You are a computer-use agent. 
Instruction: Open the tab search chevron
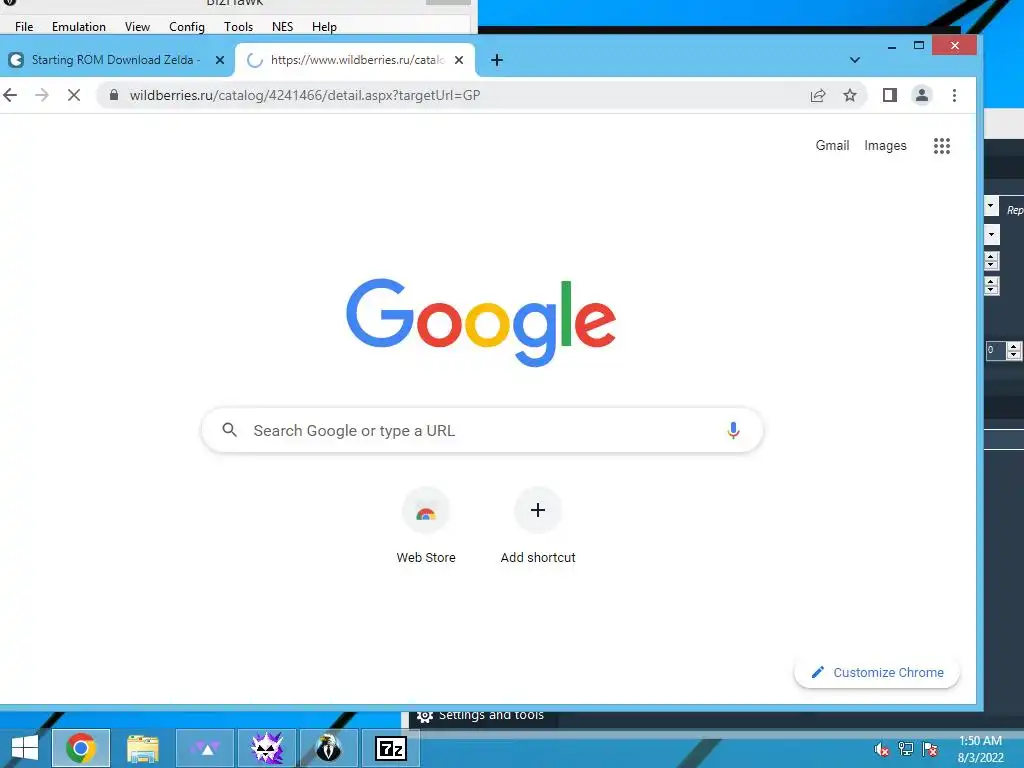[855, 60]
